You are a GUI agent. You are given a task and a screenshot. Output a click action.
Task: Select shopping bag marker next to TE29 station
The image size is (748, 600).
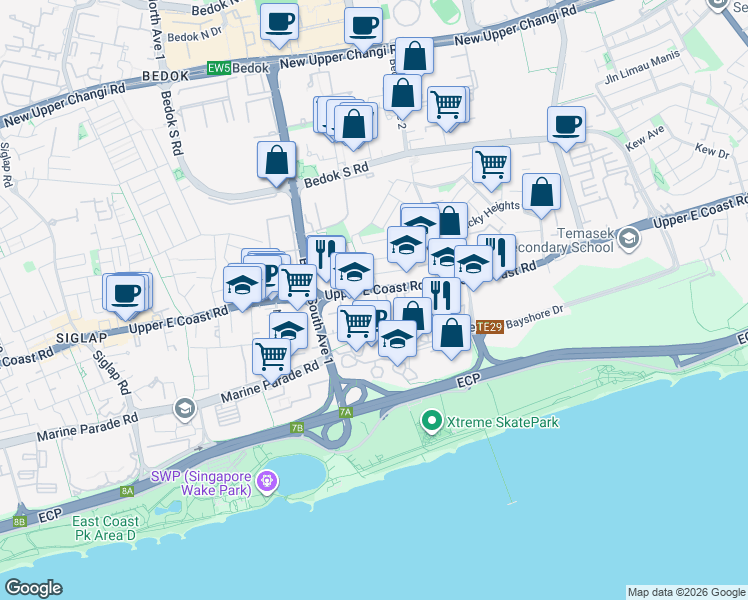[451, 333]
